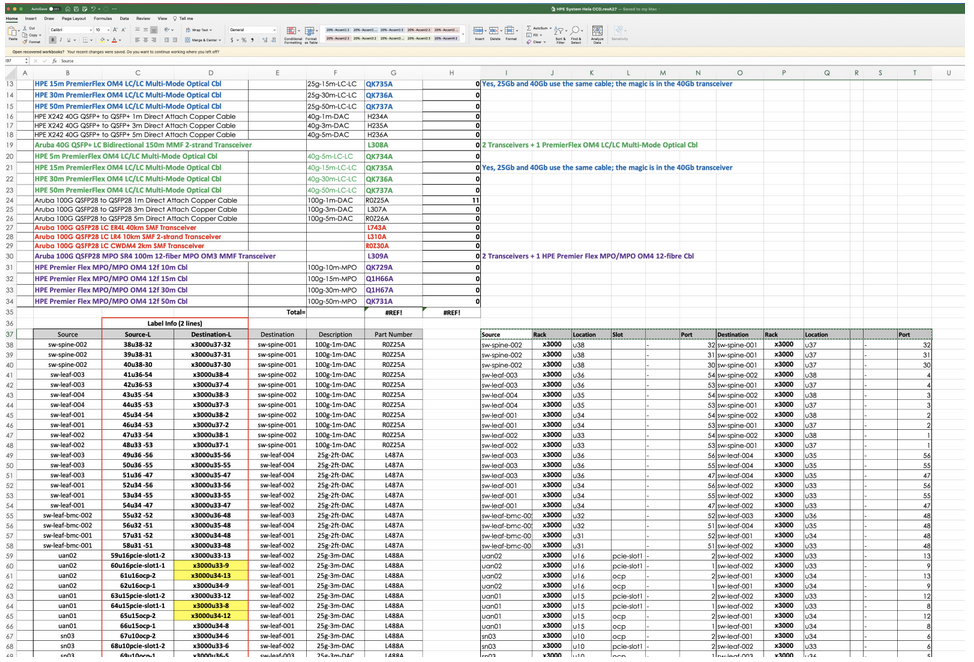974x662 pixels.
Task: Click the Increase Font Size icon
Action: click(x=116, y=30)
